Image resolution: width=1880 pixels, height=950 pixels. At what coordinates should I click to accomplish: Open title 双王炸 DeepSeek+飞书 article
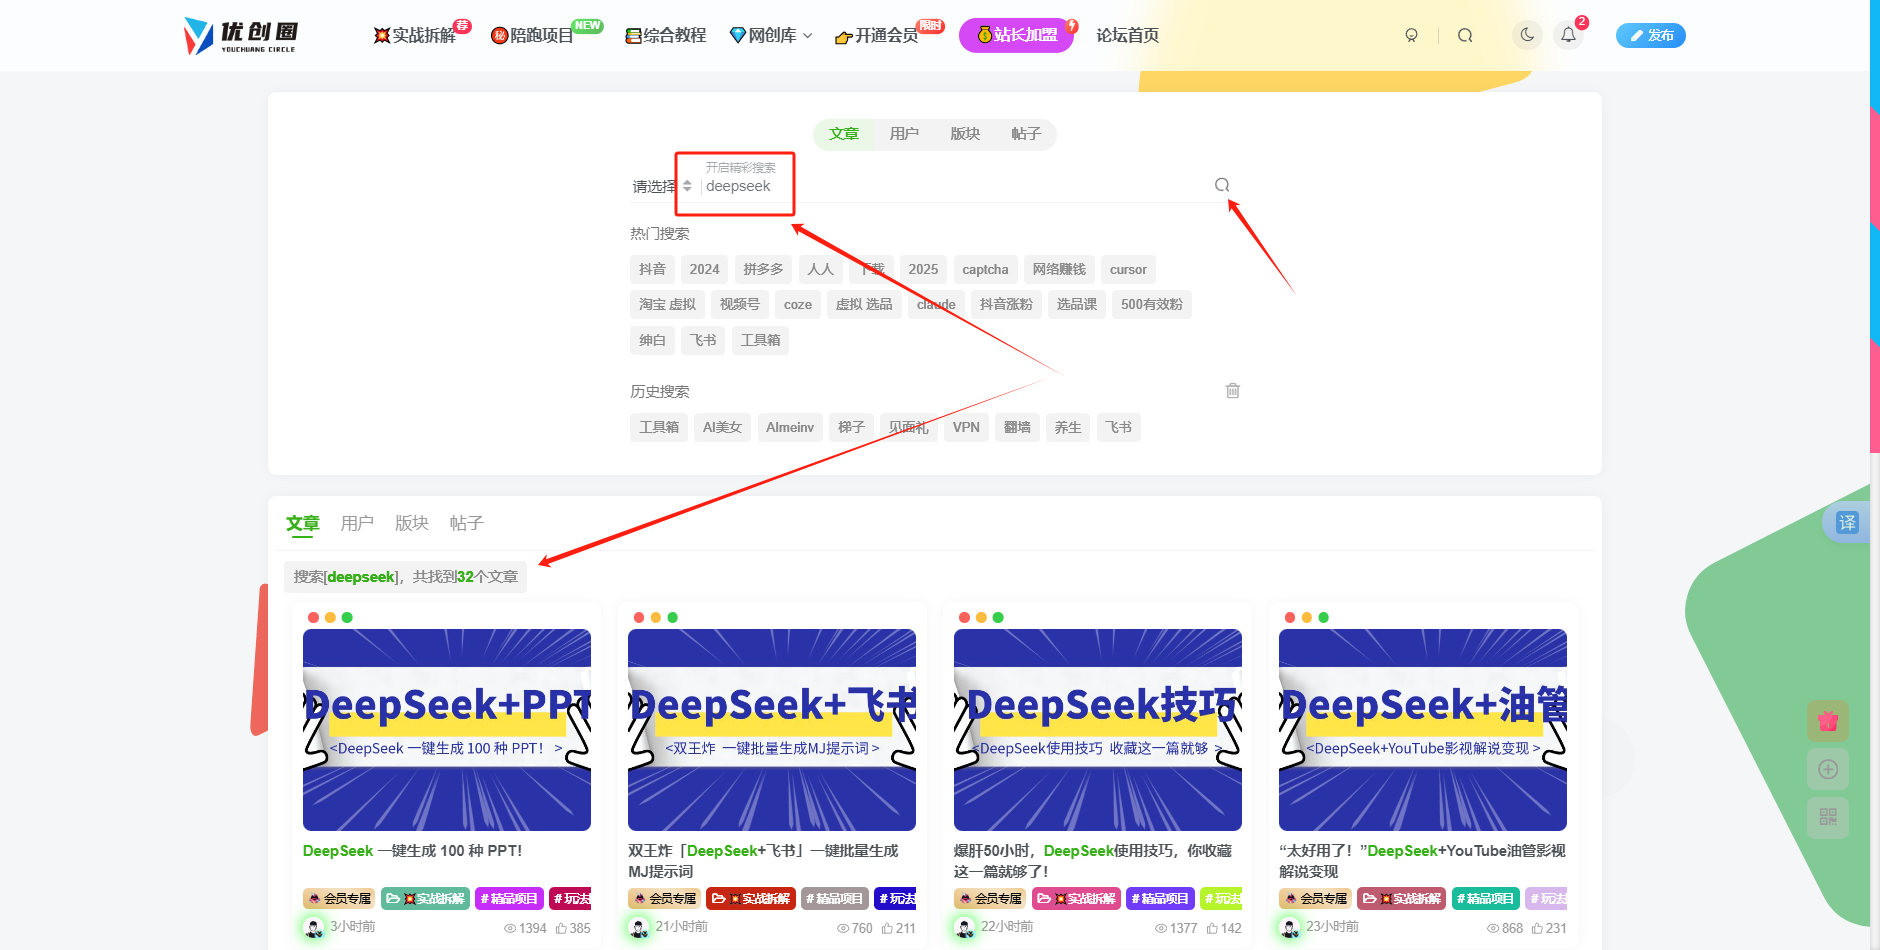764,861
